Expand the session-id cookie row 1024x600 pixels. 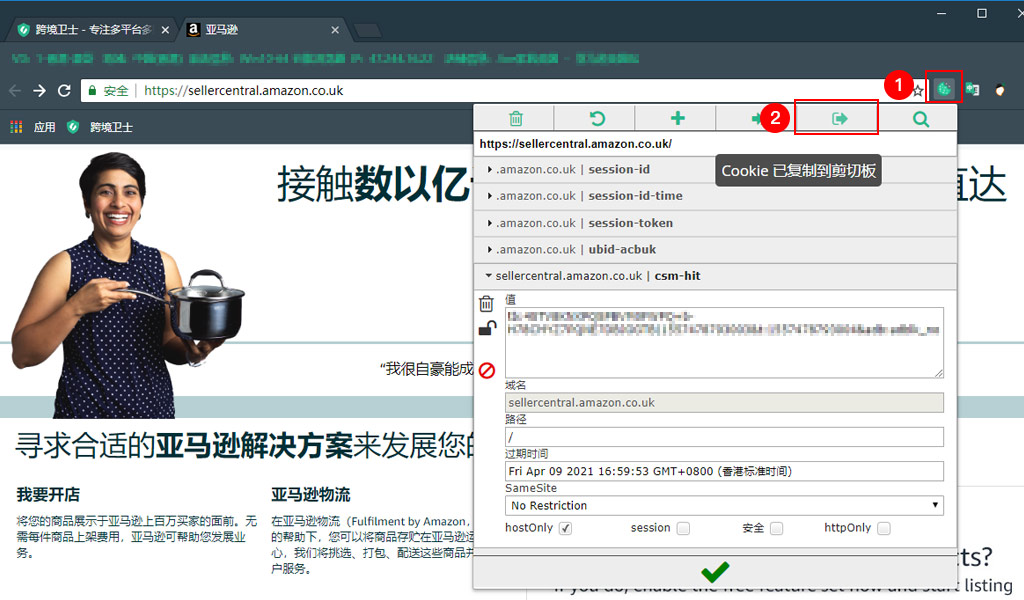point(715,170)
